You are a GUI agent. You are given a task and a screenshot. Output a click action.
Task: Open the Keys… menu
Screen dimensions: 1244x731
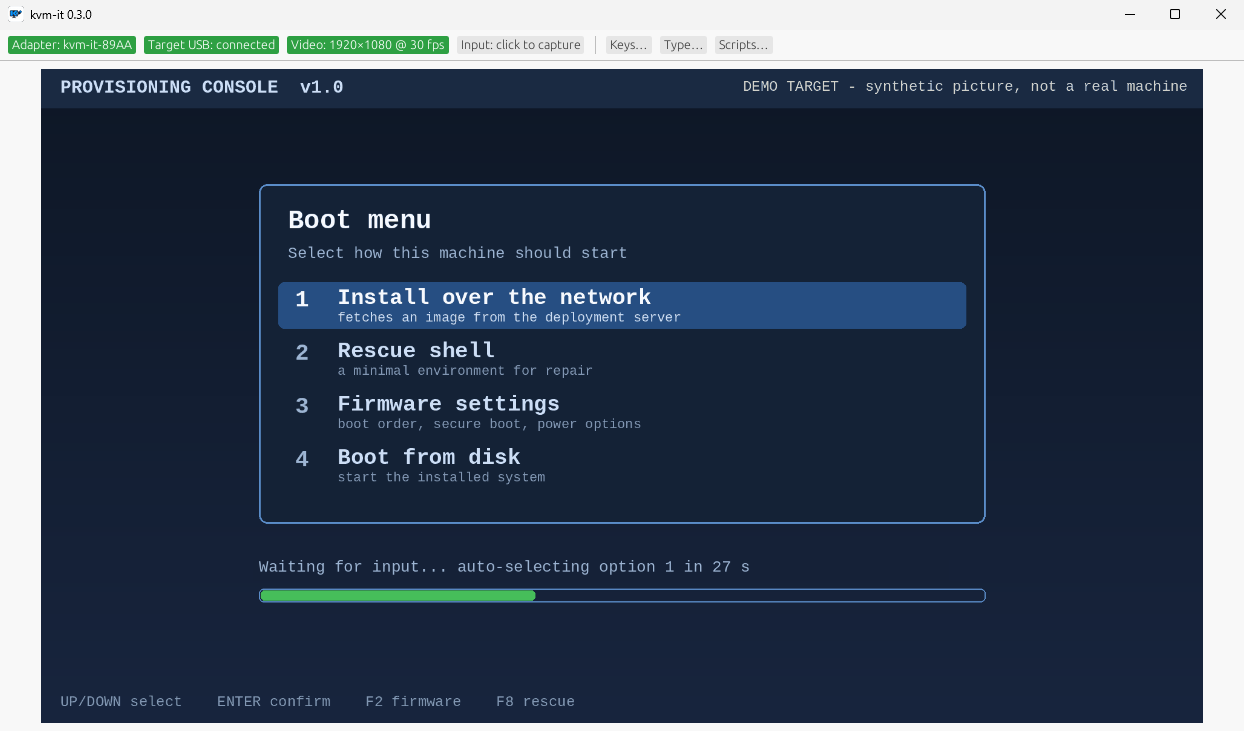tap(629, 45)
